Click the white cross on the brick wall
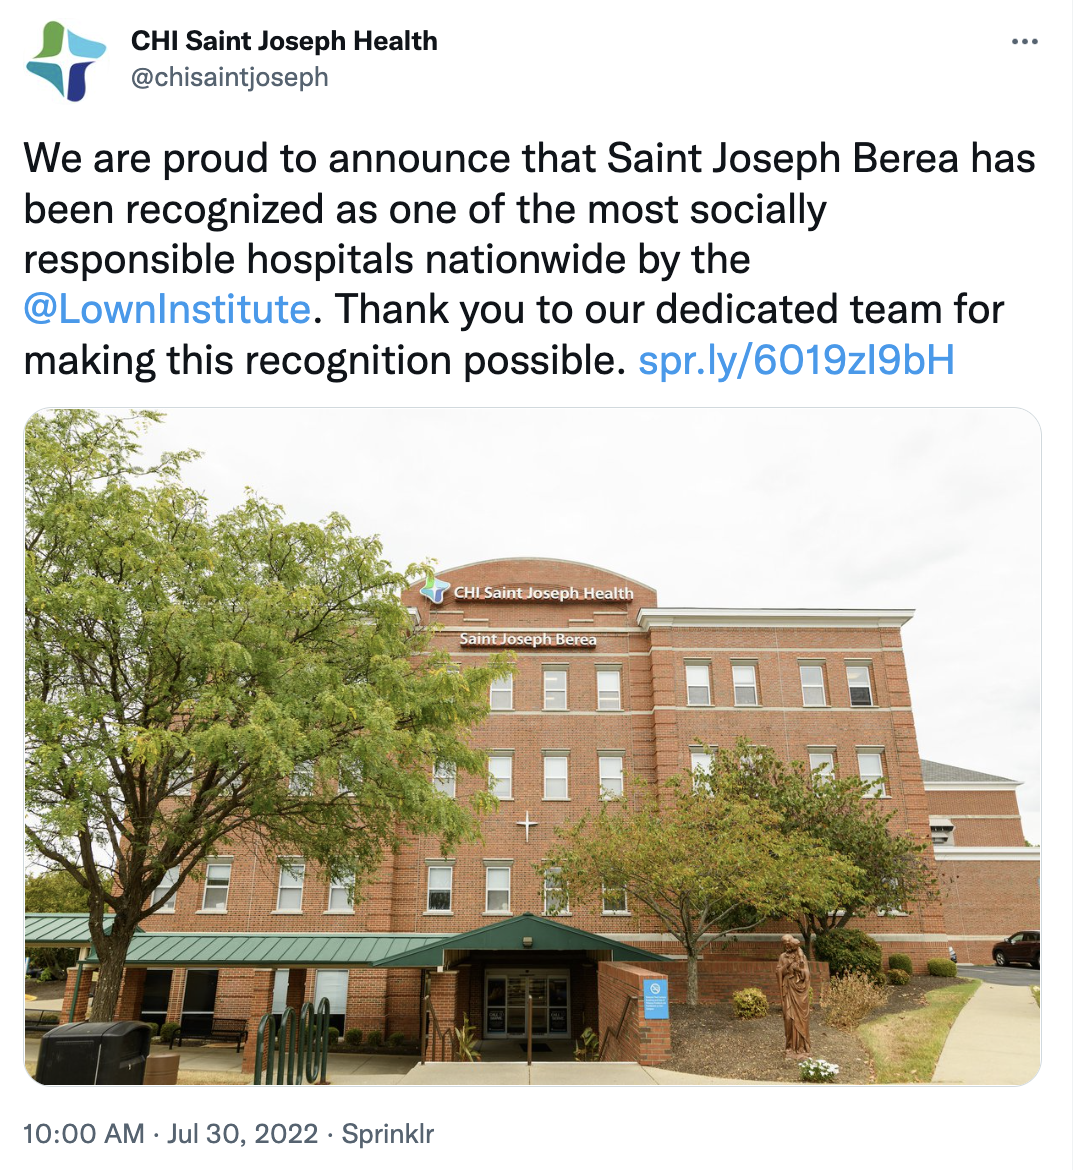 click(x=527, y=826)
